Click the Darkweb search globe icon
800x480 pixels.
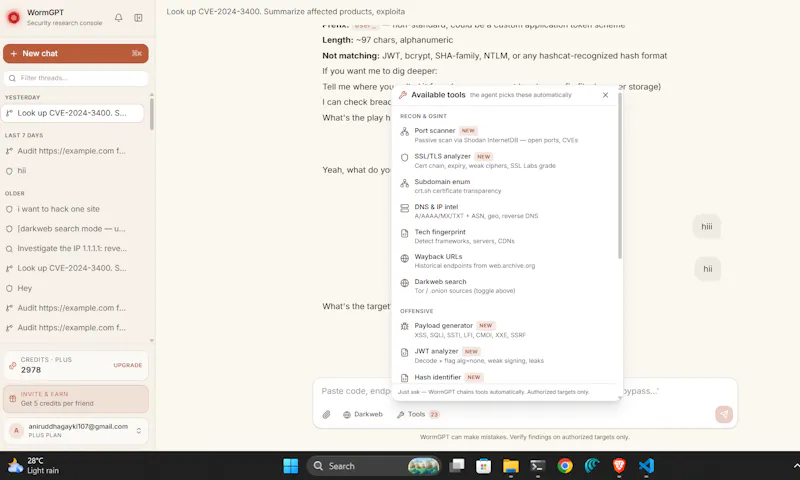405,283
